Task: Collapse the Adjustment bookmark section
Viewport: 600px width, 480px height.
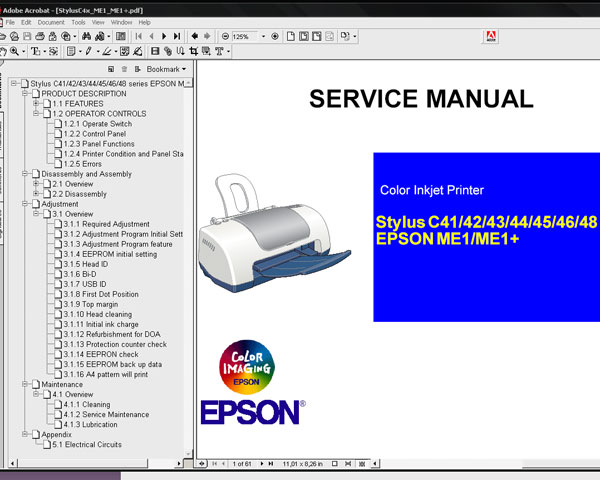Action: point(25,204)
